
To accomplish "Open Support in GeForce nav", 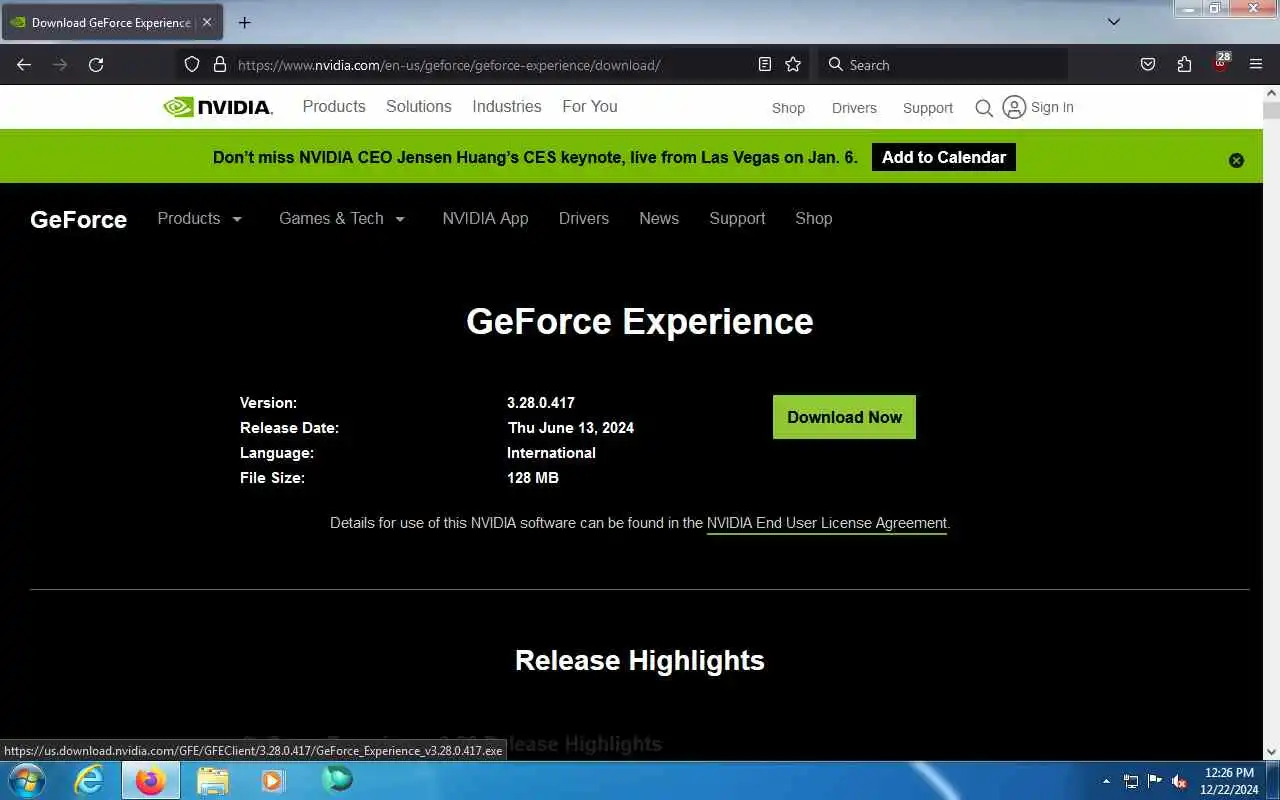I will pyautogui.click(x=737, y=218).
